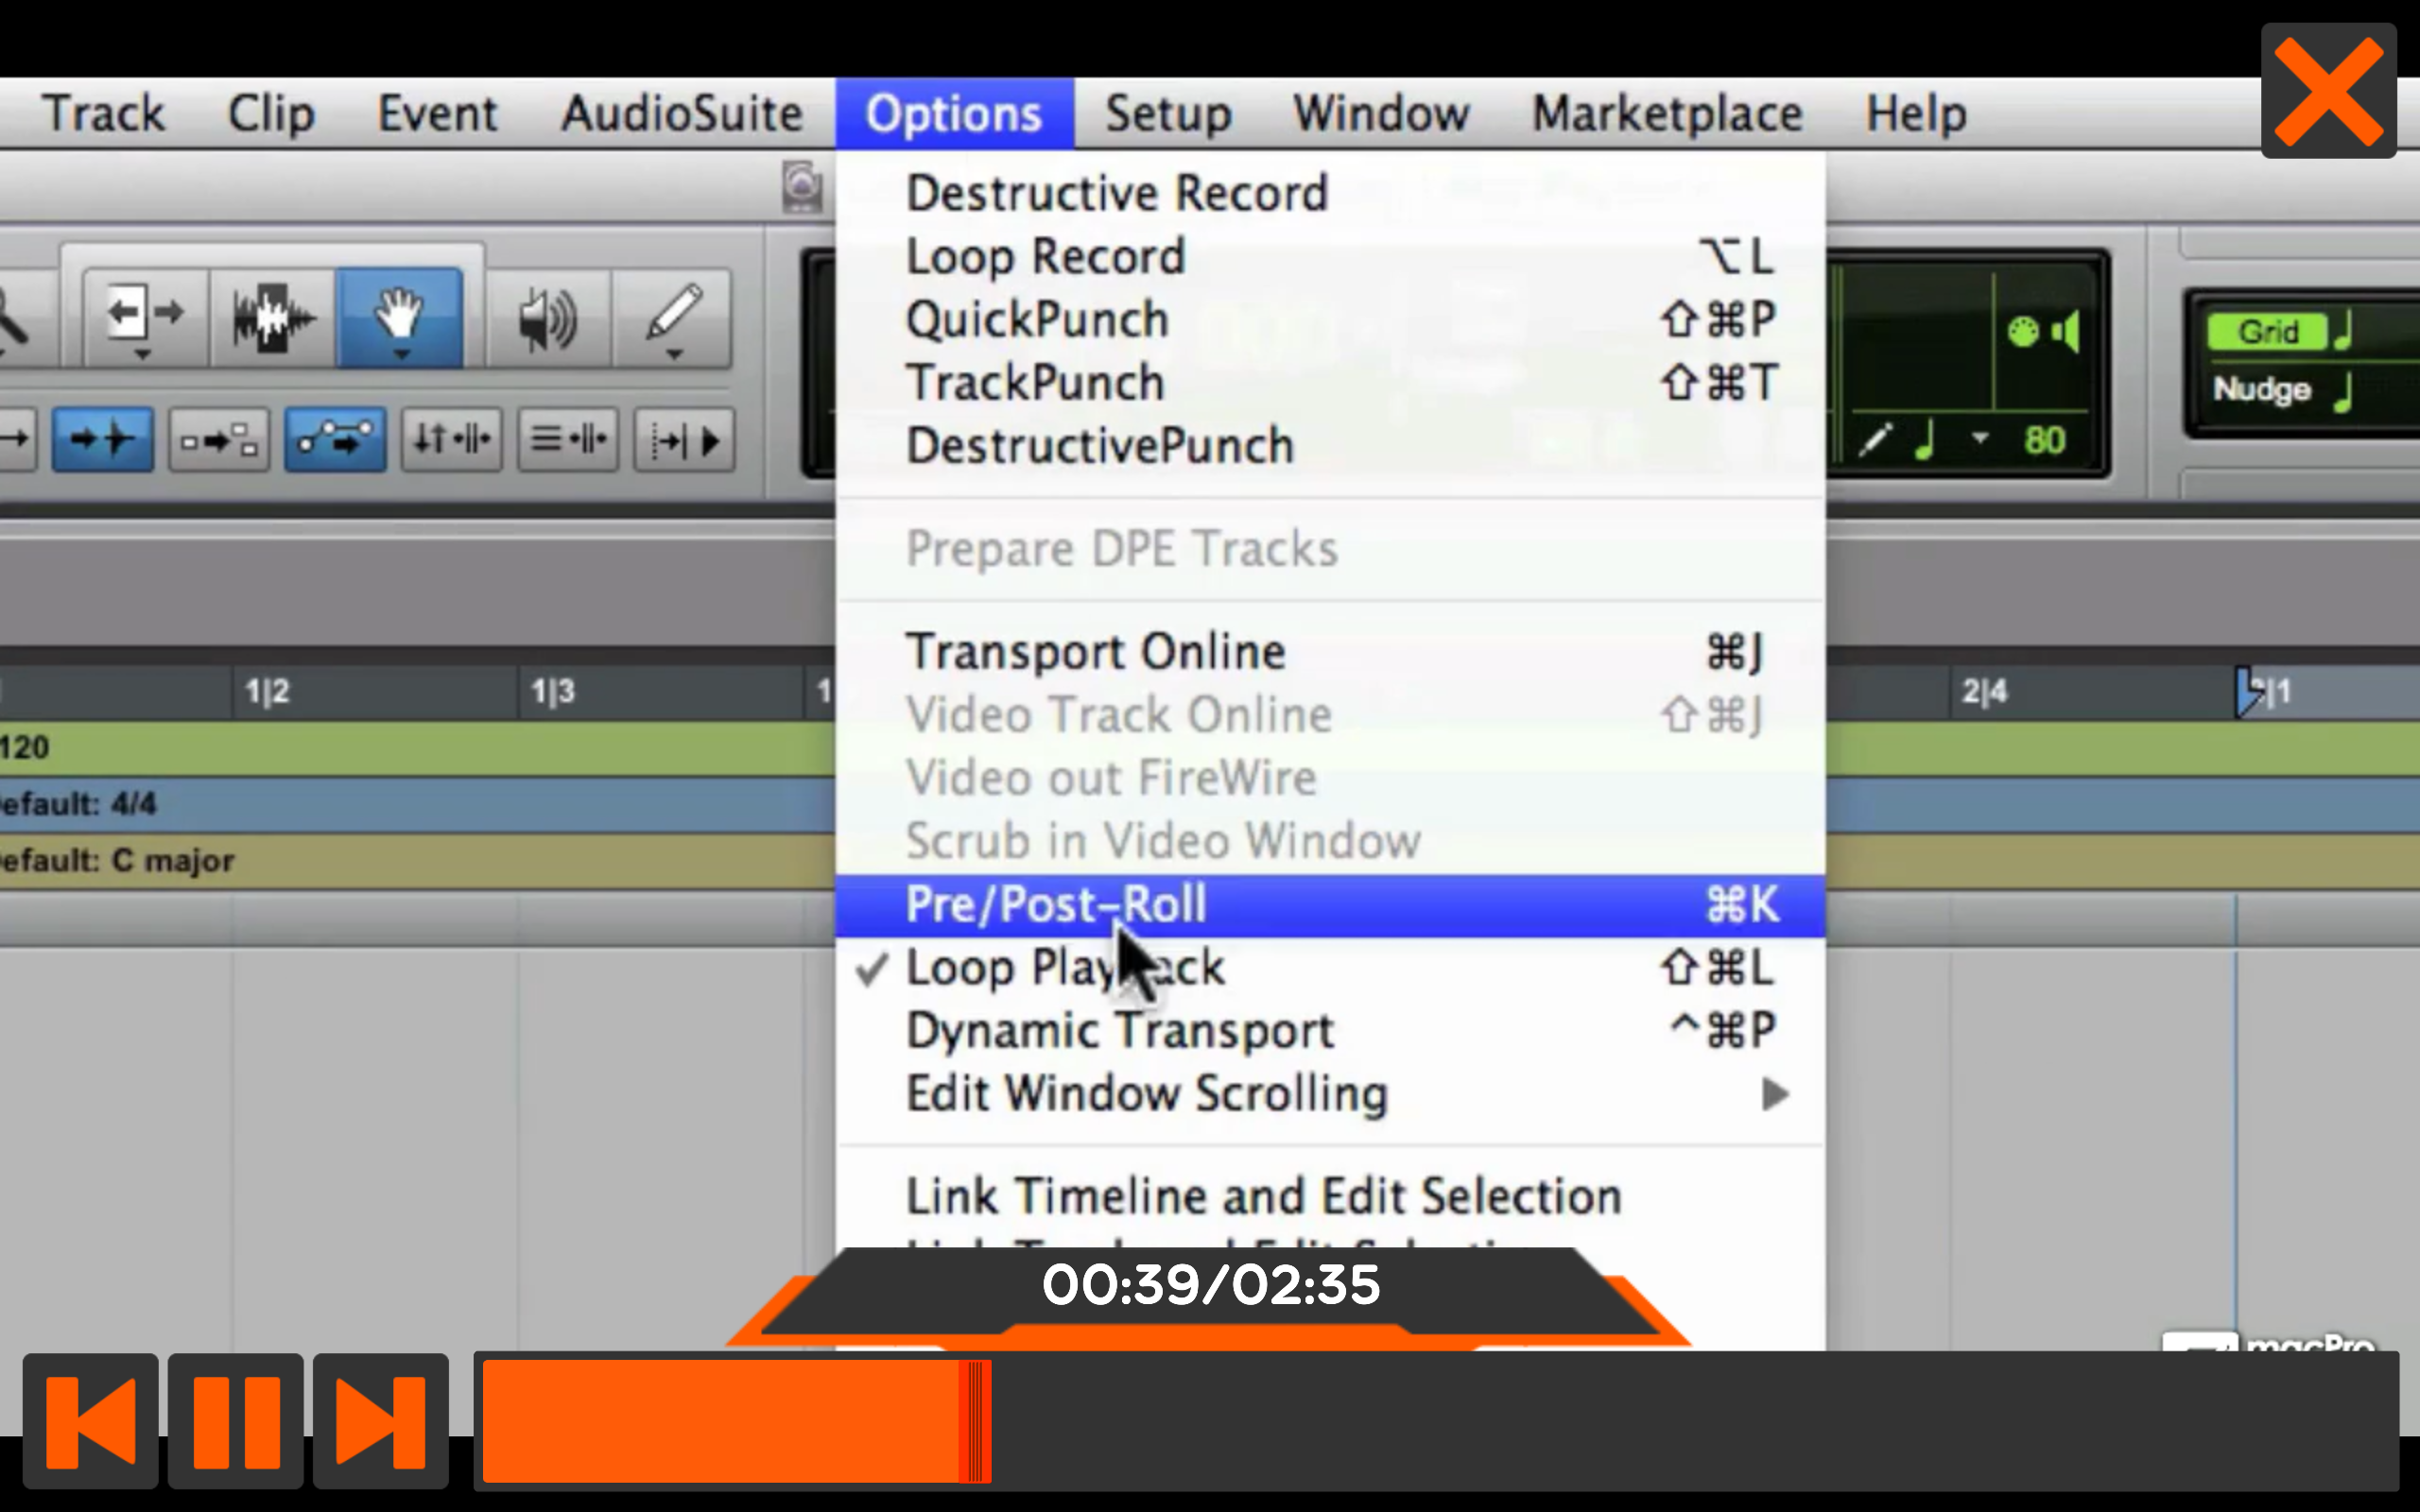Pause the video playback
2420x1512 pixels.
click(234, 1421)
